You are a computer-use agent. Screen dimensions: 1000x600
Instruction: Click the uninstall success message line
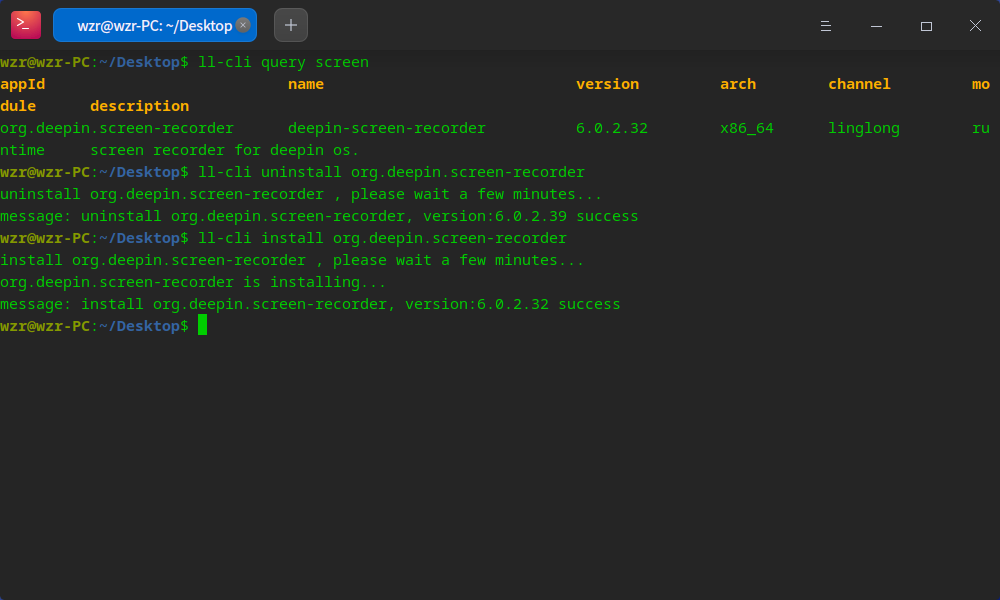(319, 215)
